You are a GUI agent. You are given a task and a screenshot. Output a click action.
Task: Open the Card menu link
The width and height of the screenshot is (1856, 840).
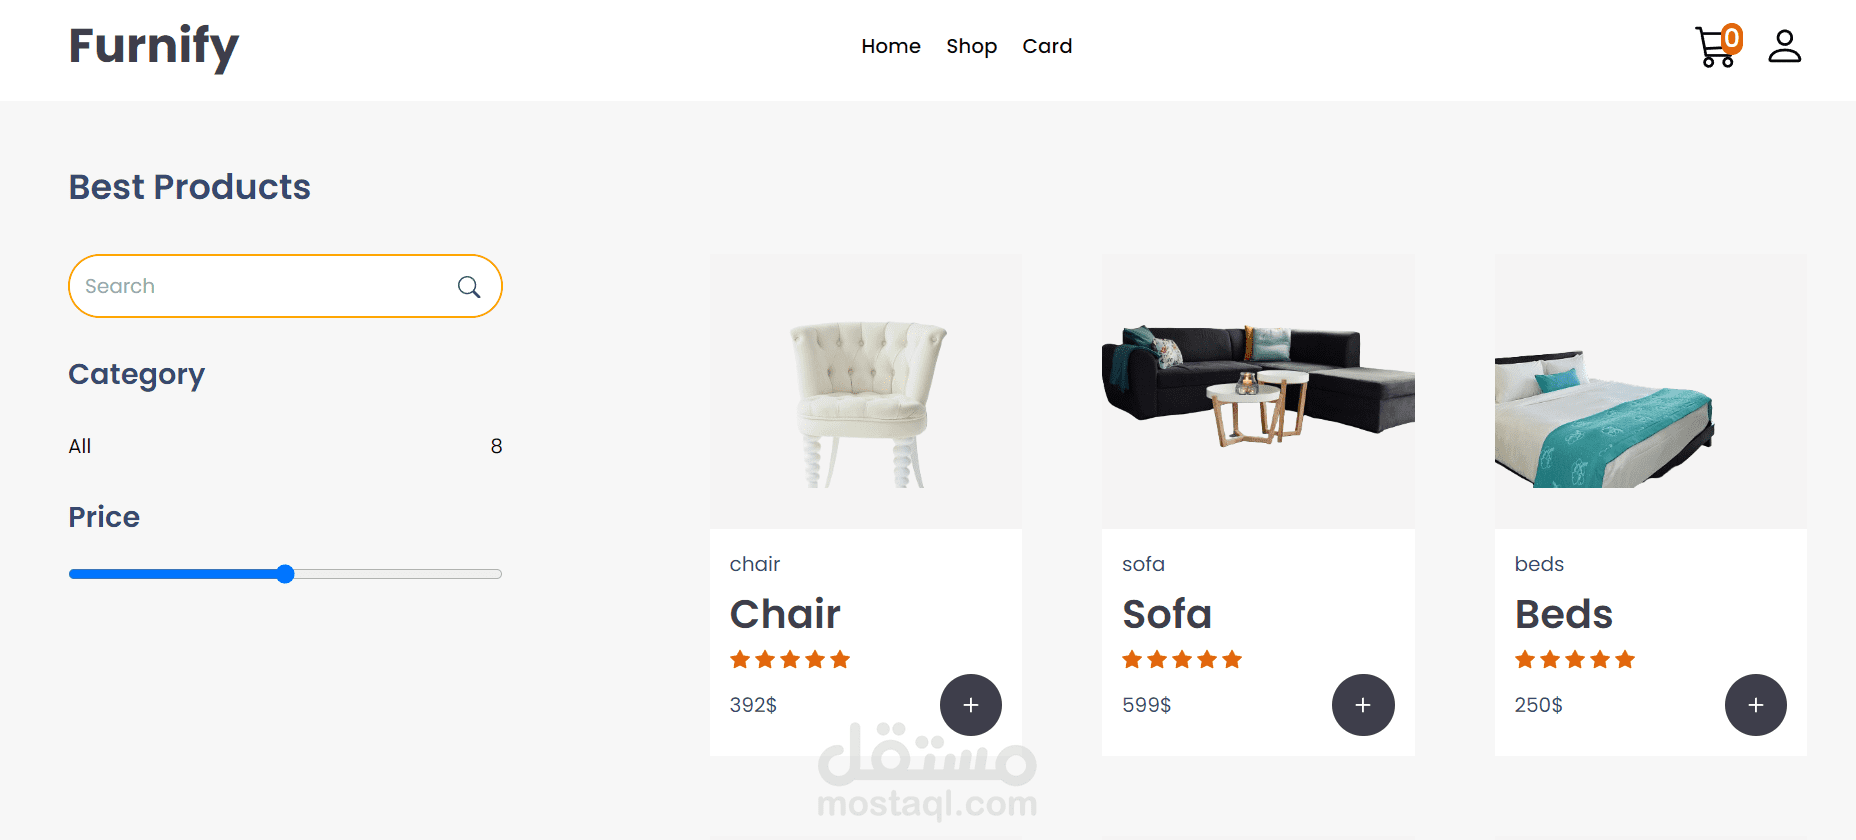click(x=1047, y=46)
